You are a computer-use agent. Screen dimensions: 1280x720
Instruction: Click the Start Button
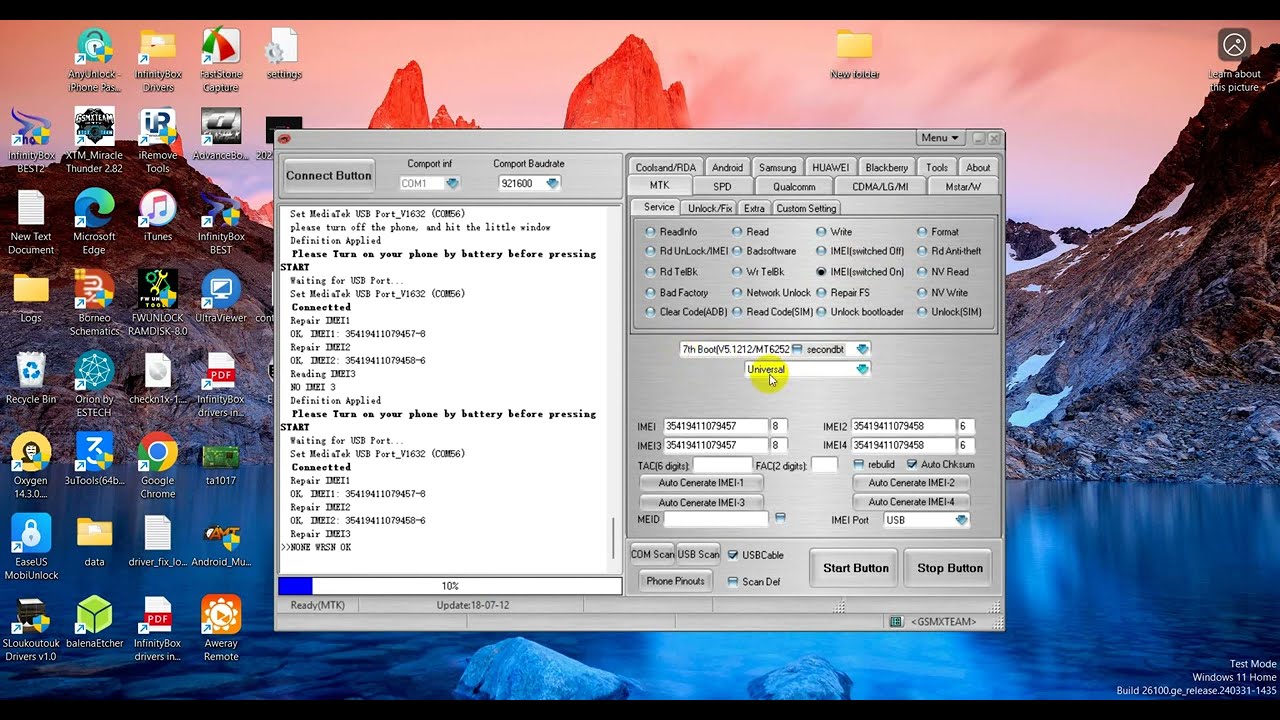[x=856, y=568]
